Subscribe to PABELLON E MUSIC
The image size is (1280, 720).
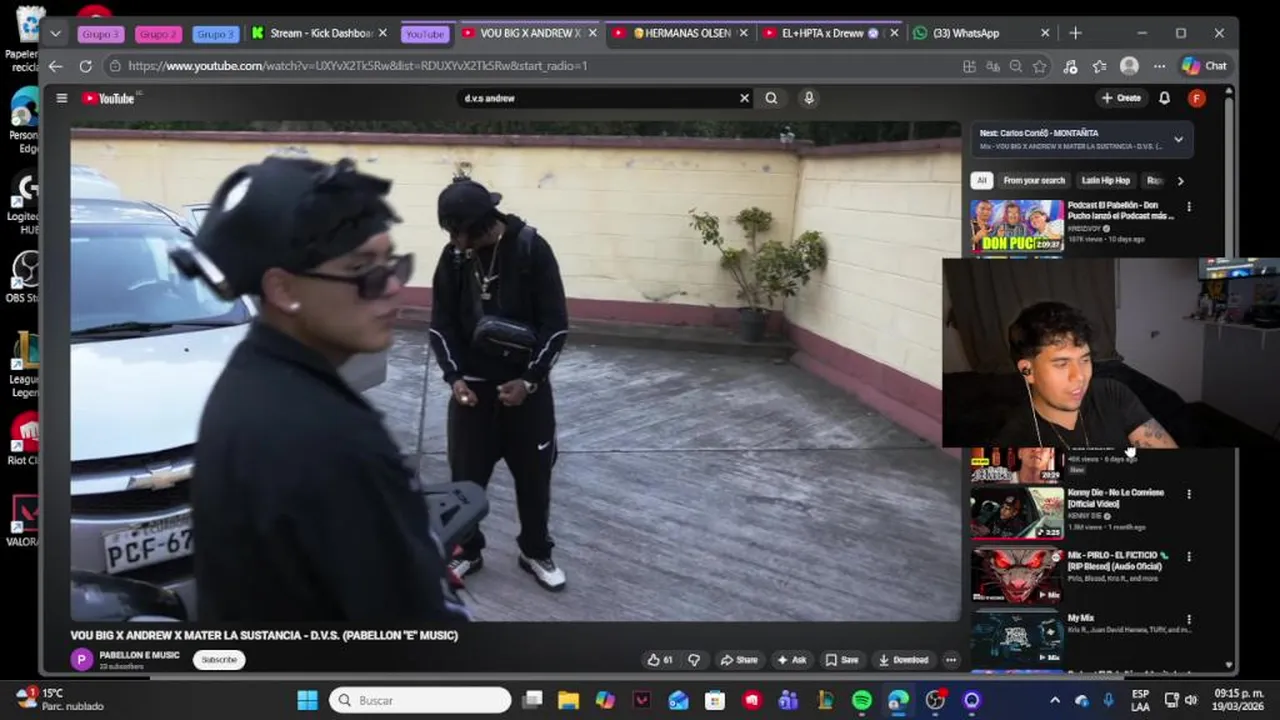pos(219,660)
